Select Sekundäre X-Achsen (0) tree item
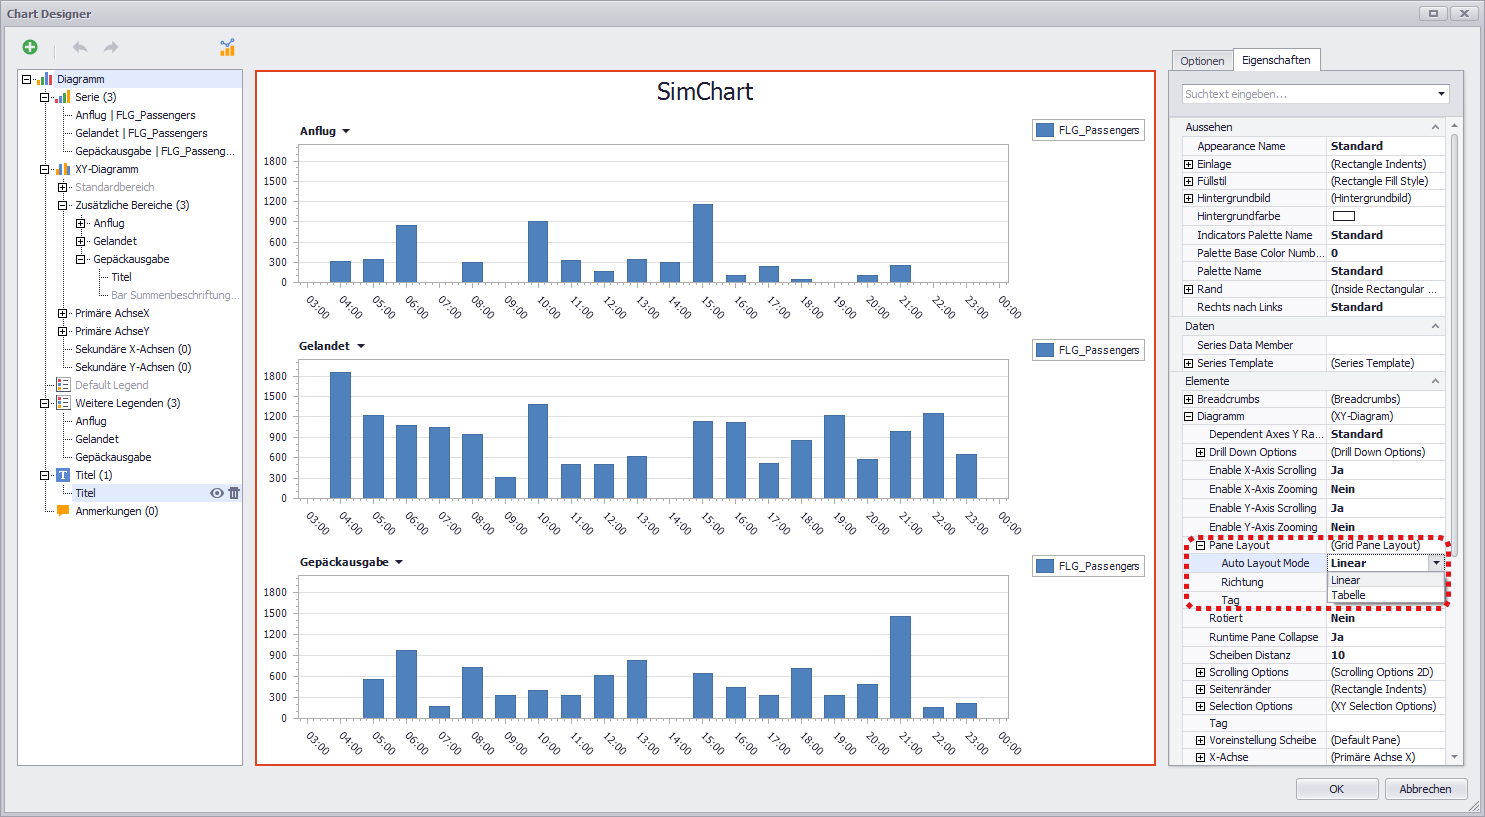The width and height of the screenshot is (1485, 817). [x=133, y=349]
